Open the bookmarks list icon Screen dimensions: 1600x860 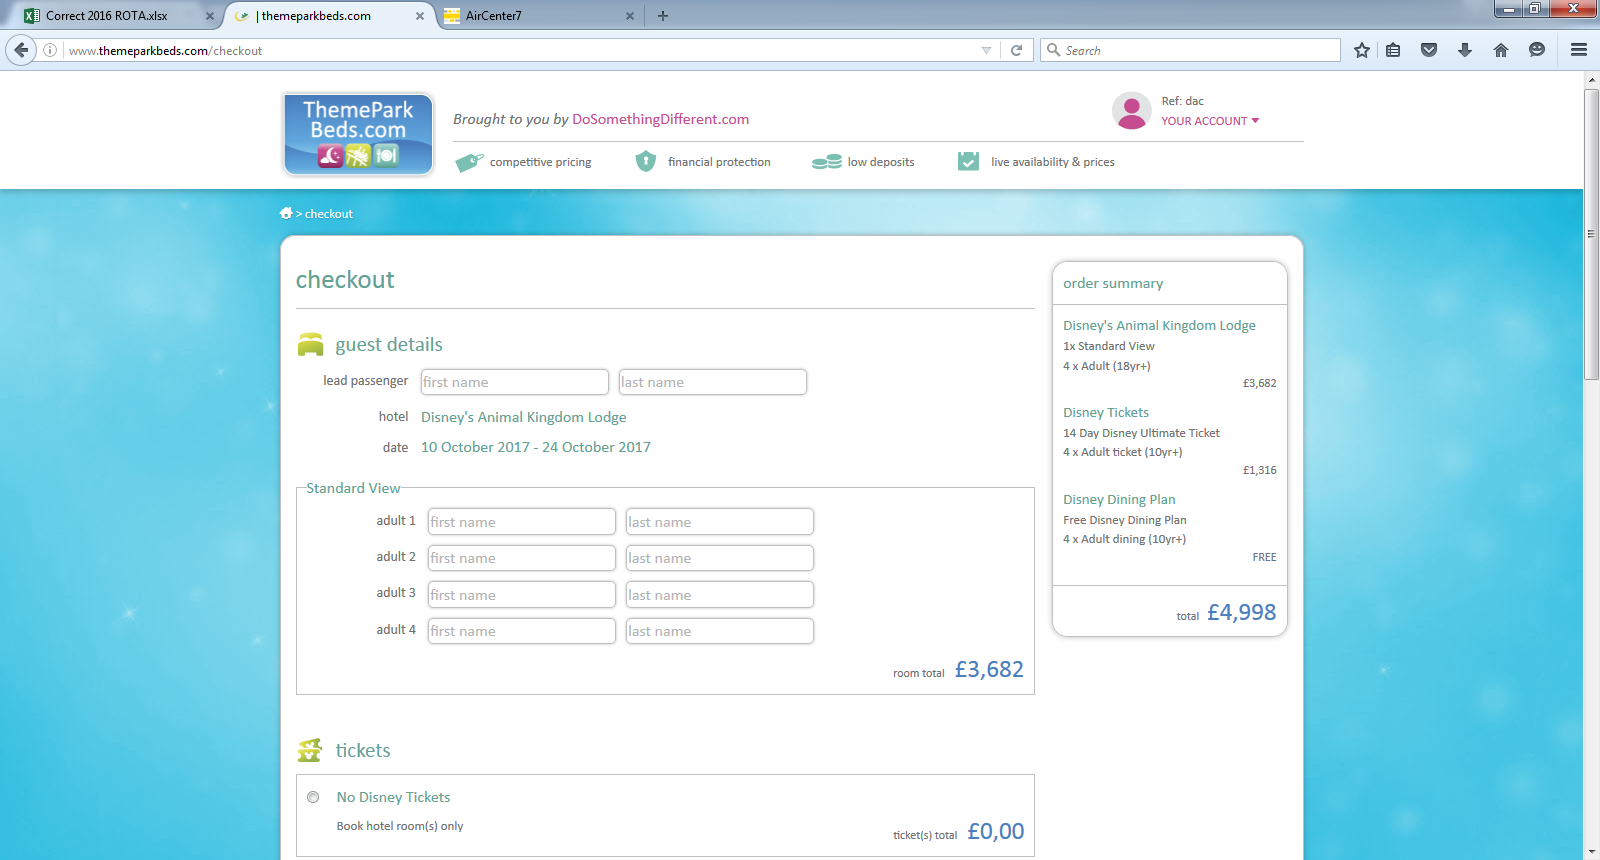point(1393,50)
